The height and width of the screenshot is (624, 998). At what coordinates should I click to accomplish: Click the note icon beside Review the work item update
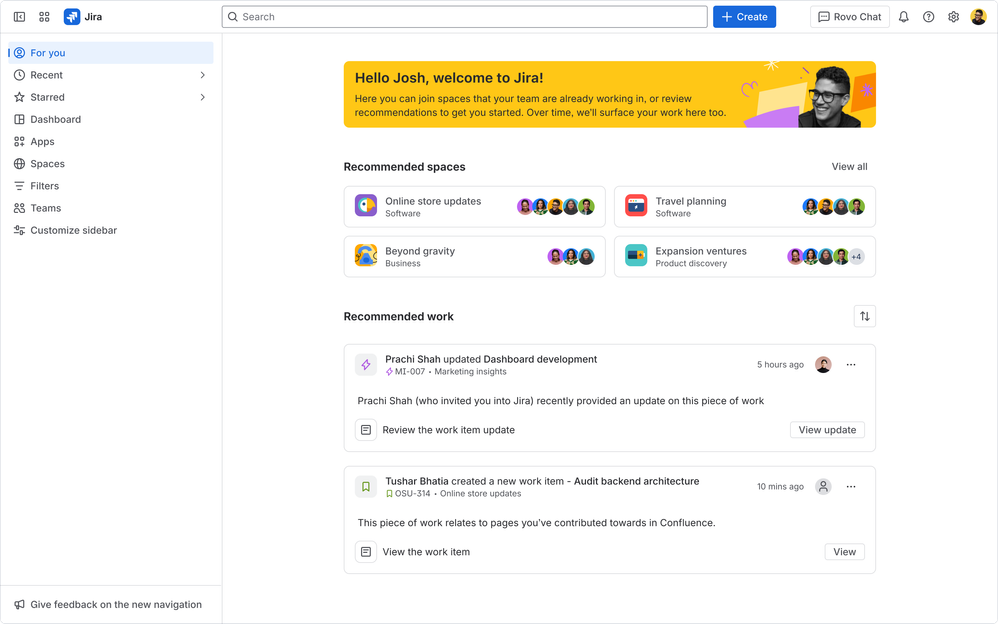coord(366,430)
